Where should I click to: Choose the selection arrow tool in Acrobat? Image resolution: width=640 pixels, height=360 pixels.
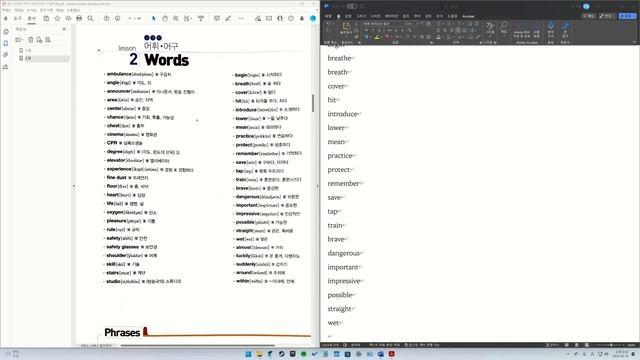point(153,18)
